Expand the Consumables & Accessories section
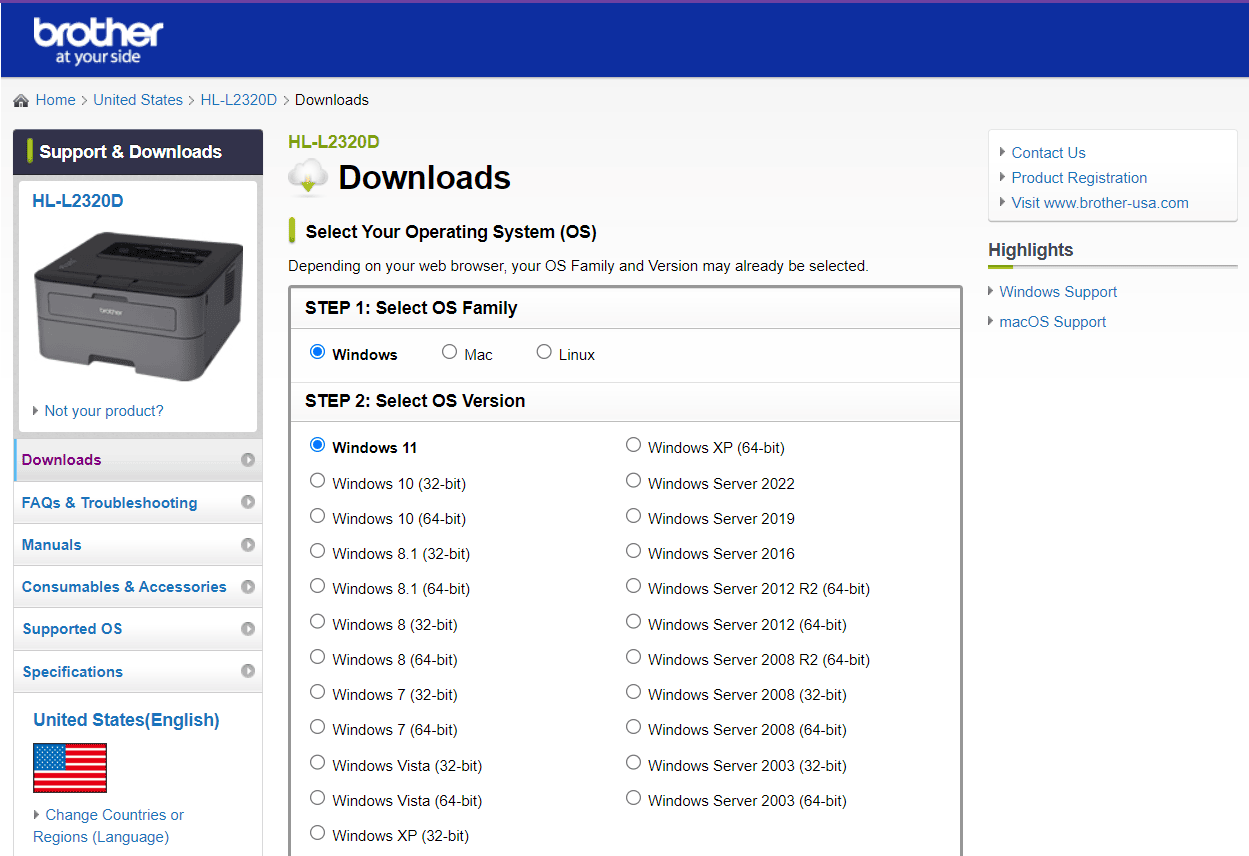Screen dimensions: 1249x856 pos(123,586)
